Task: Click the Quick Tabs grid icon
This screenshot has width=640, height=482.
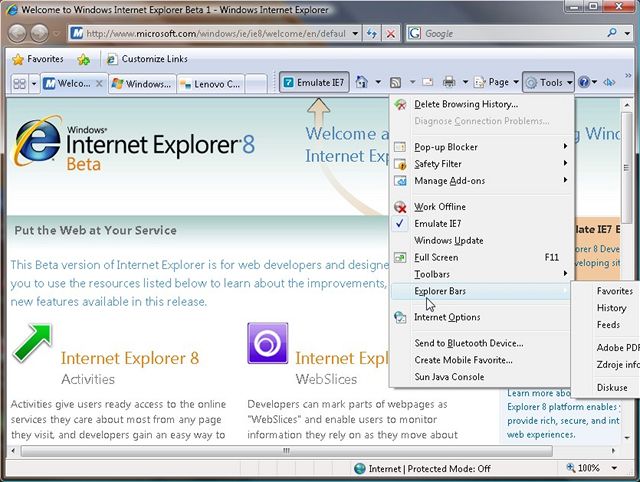Action: pos(19,84)
